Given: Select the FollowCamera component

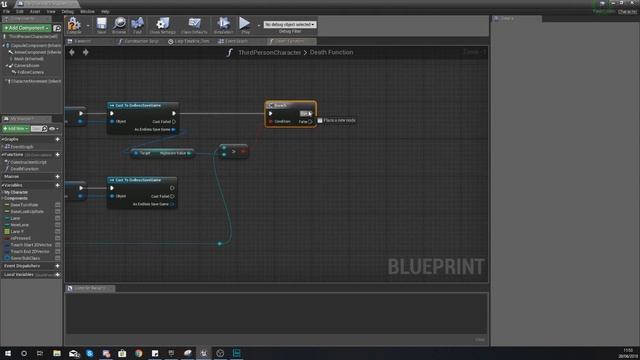Looking at the screenshot, I should pos(30,72).
